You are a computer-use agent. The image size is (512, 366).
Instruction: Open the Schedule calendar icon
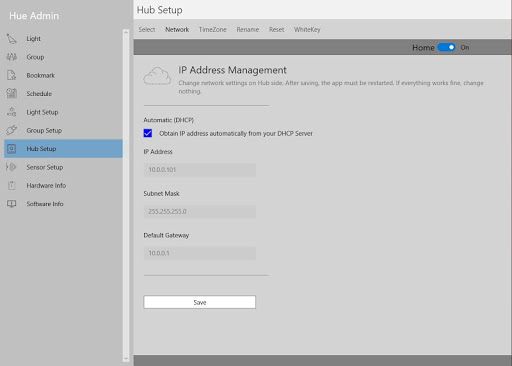(x=11, y=93)
